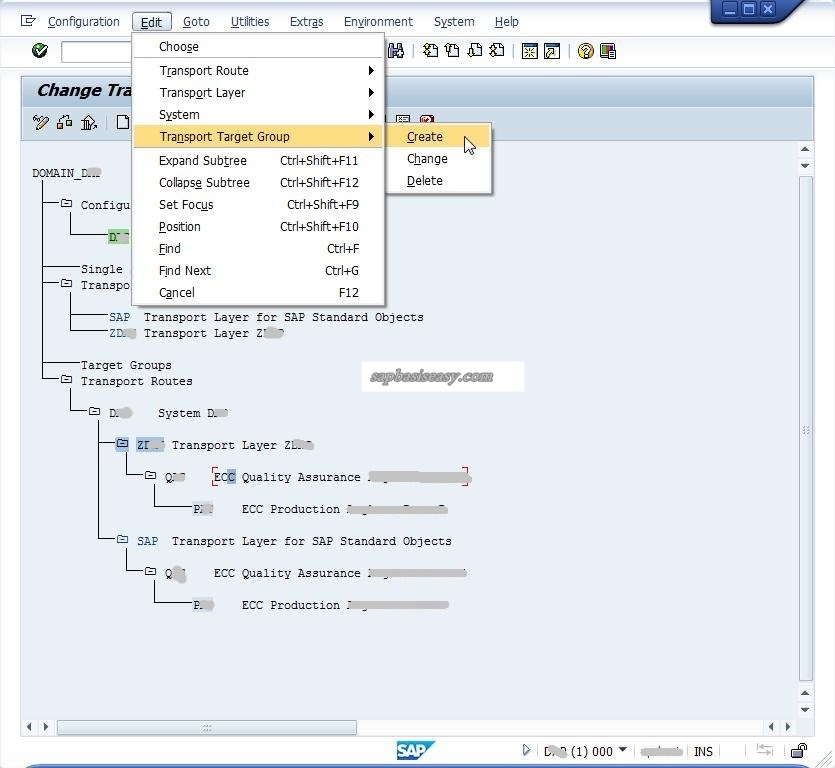
Task: Open the SAP menu icon left of Configuration
Action: click(x=28, y=21)
